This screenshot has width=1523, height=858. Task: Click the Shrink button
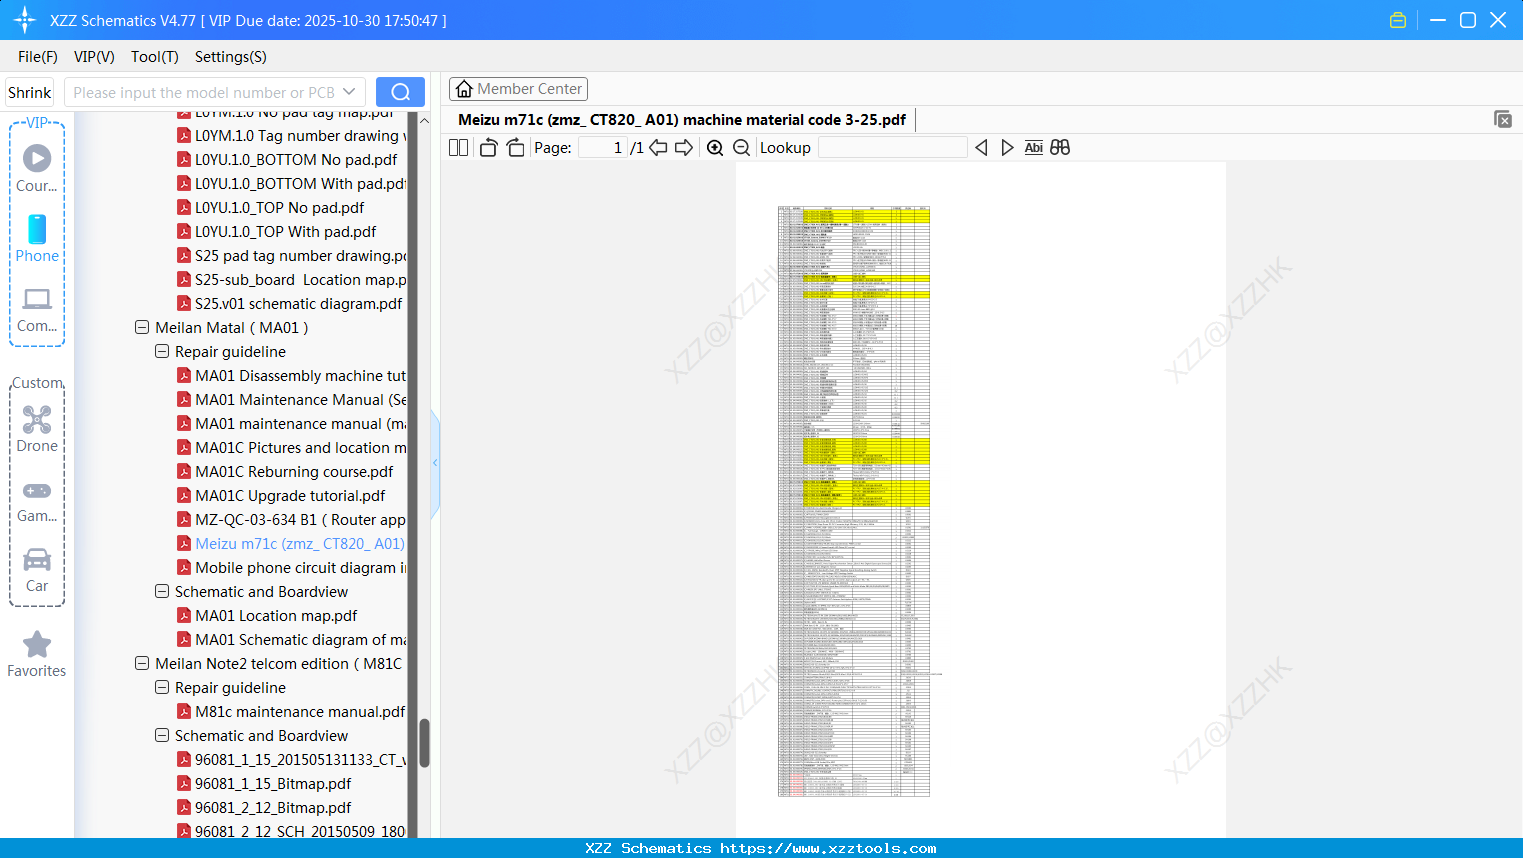tap(30, 92)
